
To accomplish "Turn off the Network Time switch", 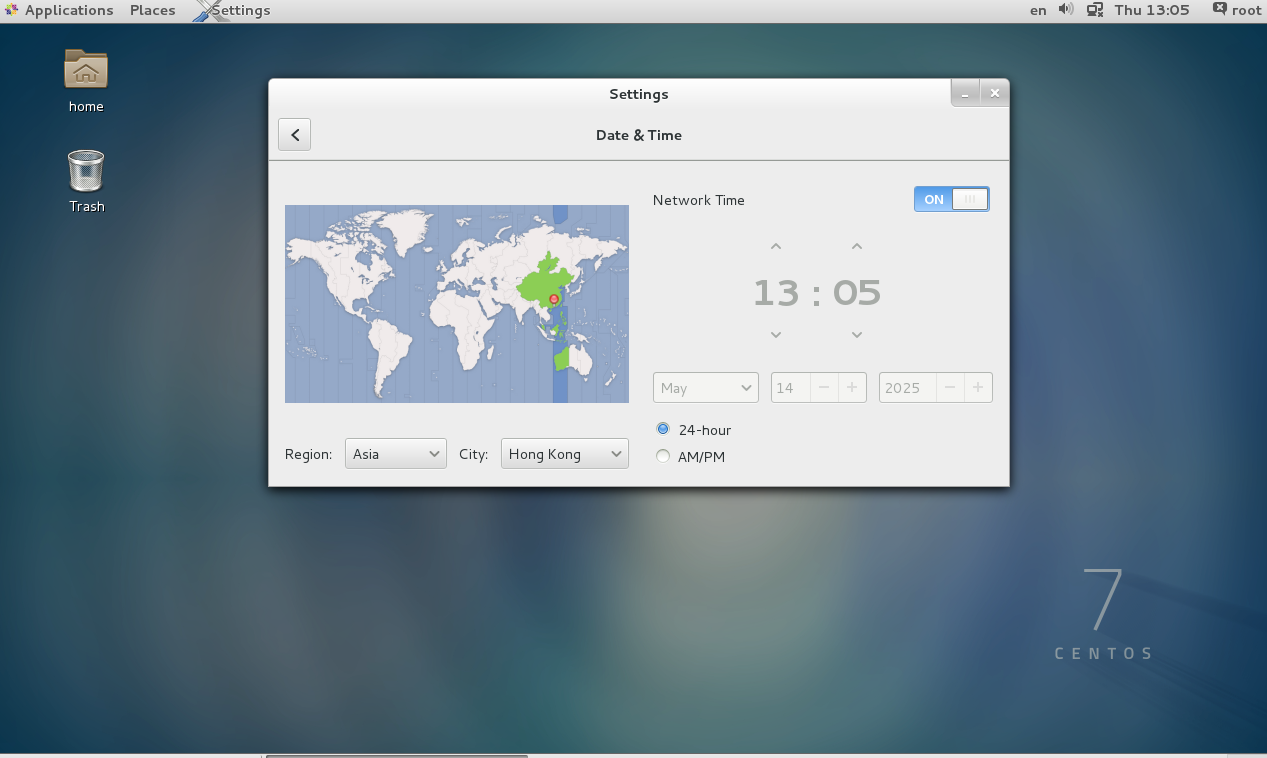I will 950,199.
